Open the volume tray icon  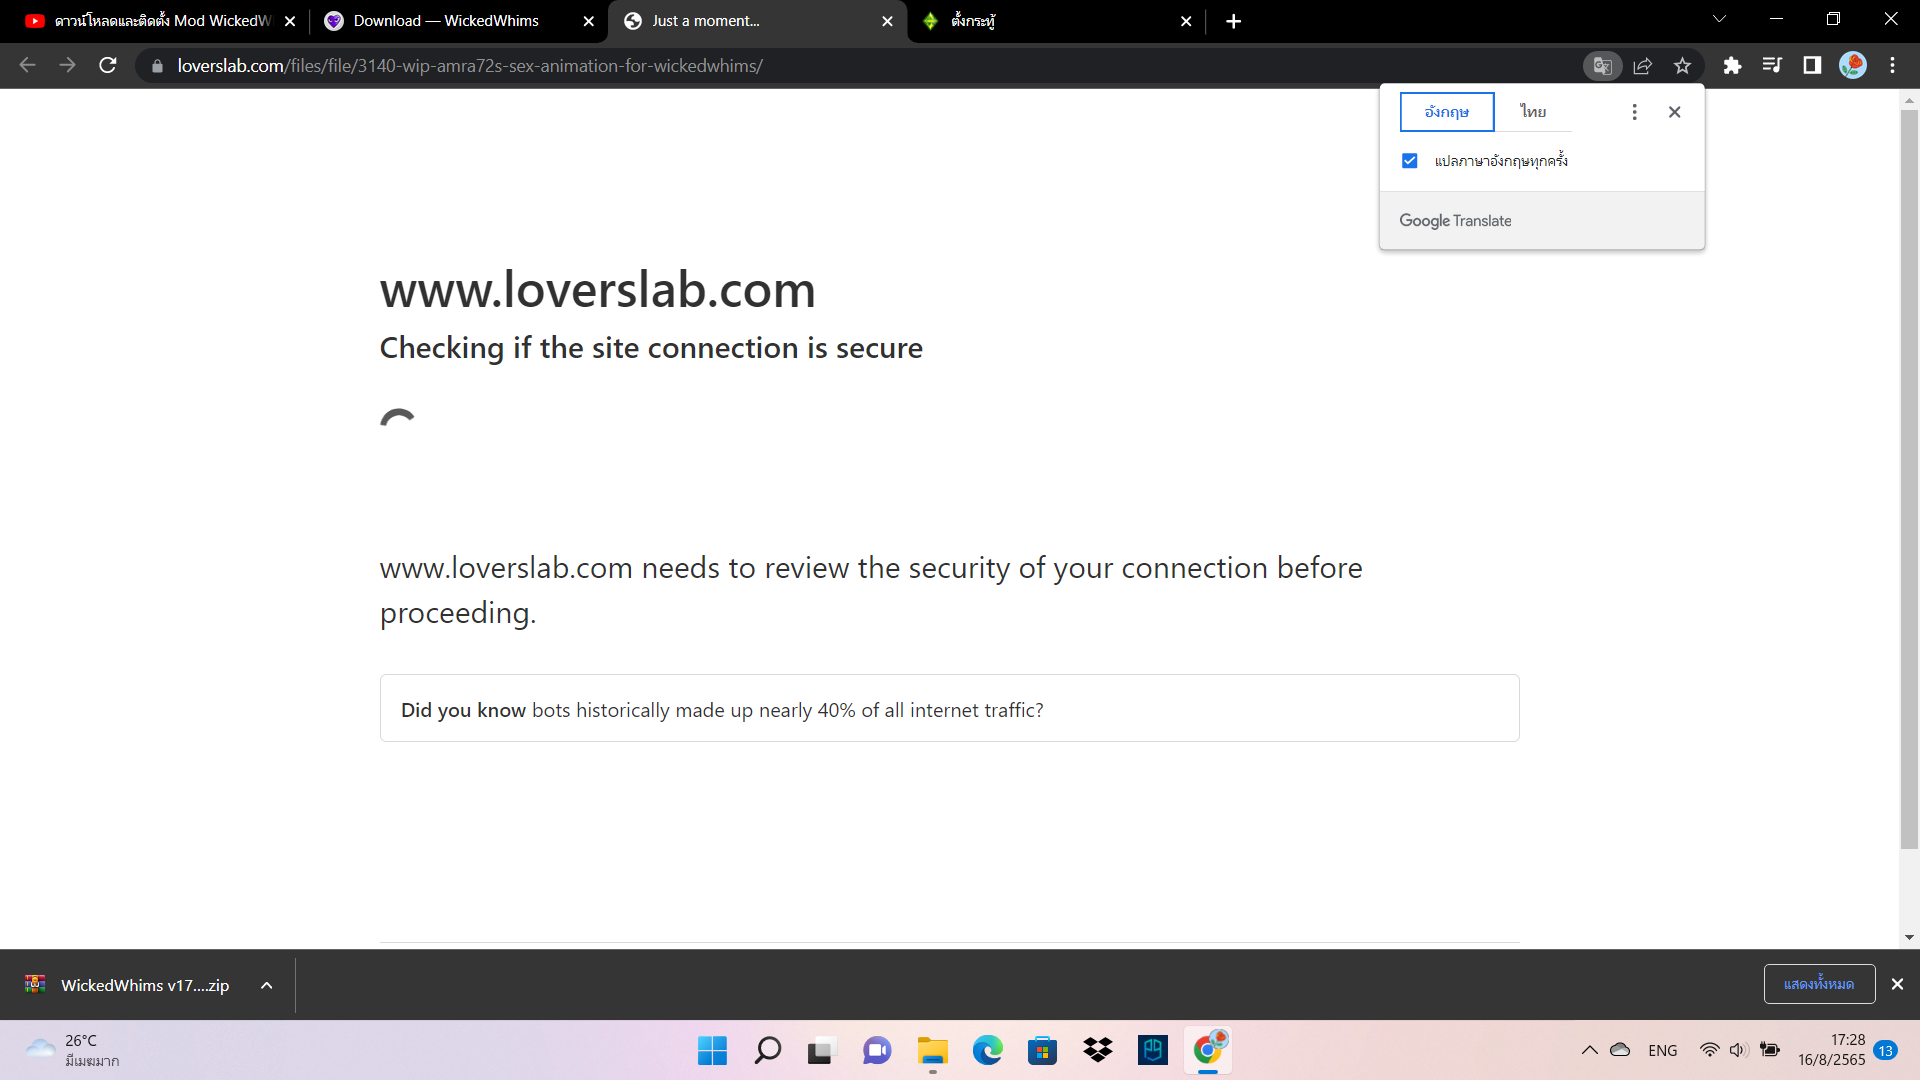(x=1738, y=1050)
